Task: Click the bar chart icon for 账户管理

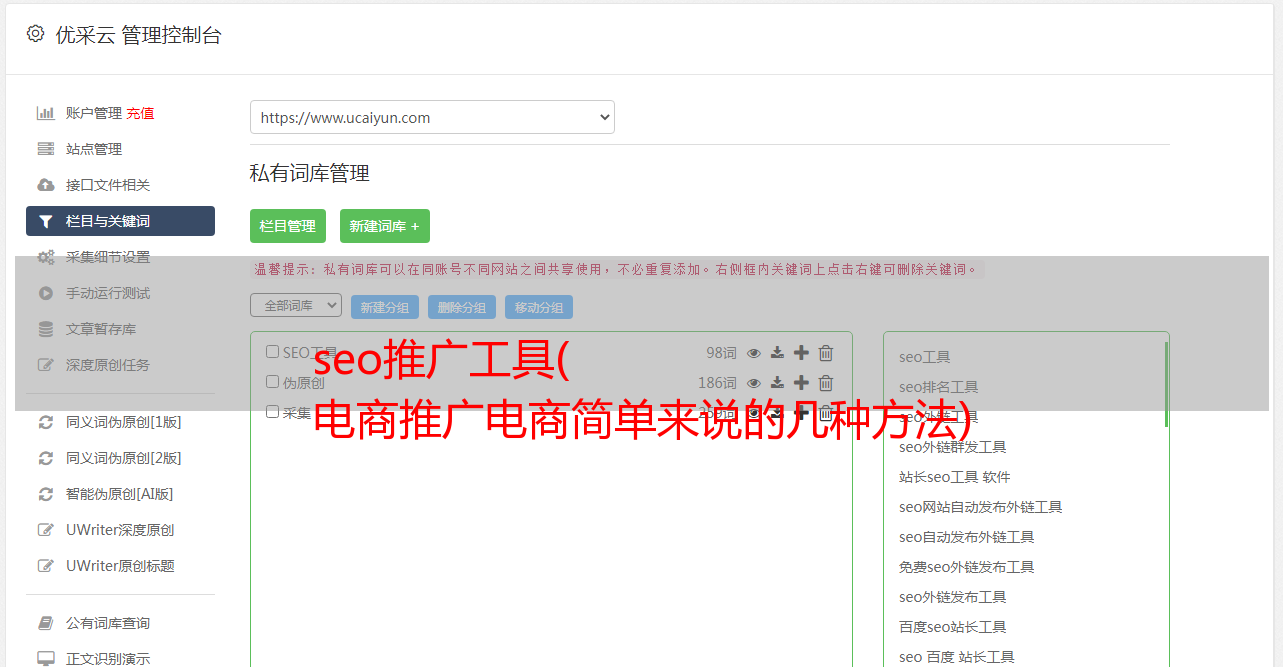Action: 46,113
